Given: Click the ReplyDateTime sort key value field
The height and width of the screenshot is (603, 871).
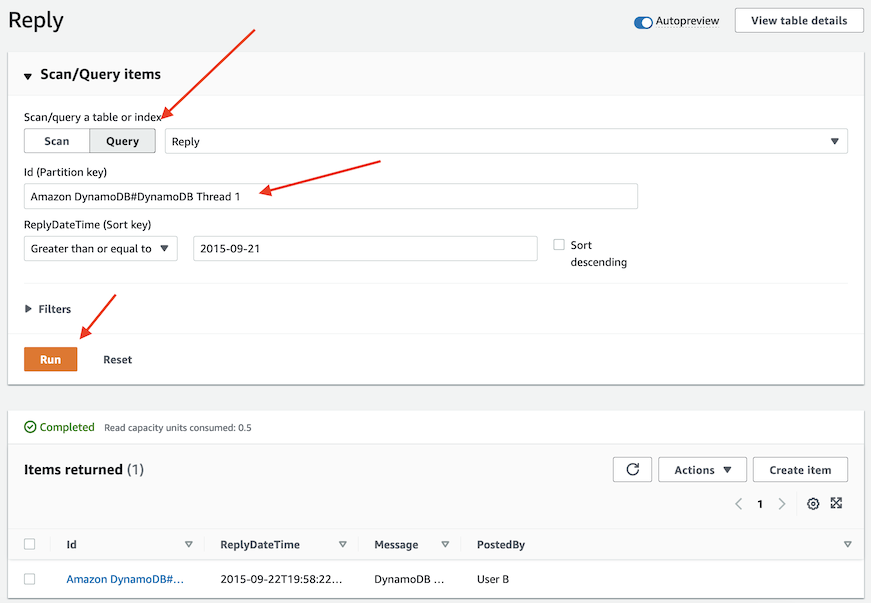Looking at the screenshot, I should (x=365, y=248).
